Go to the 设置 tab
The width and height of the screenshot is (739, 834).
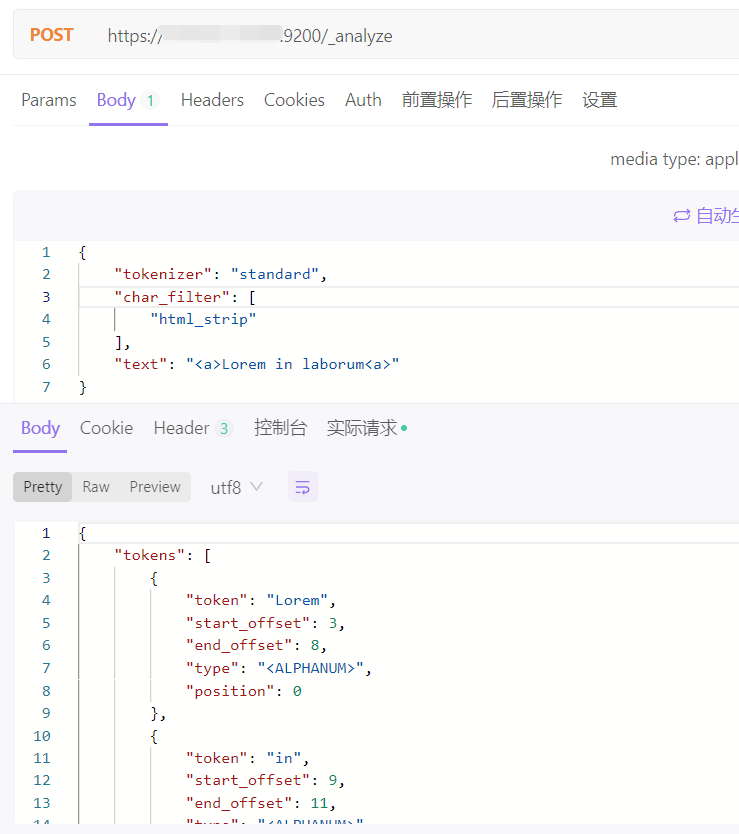[x=600, y=100]
